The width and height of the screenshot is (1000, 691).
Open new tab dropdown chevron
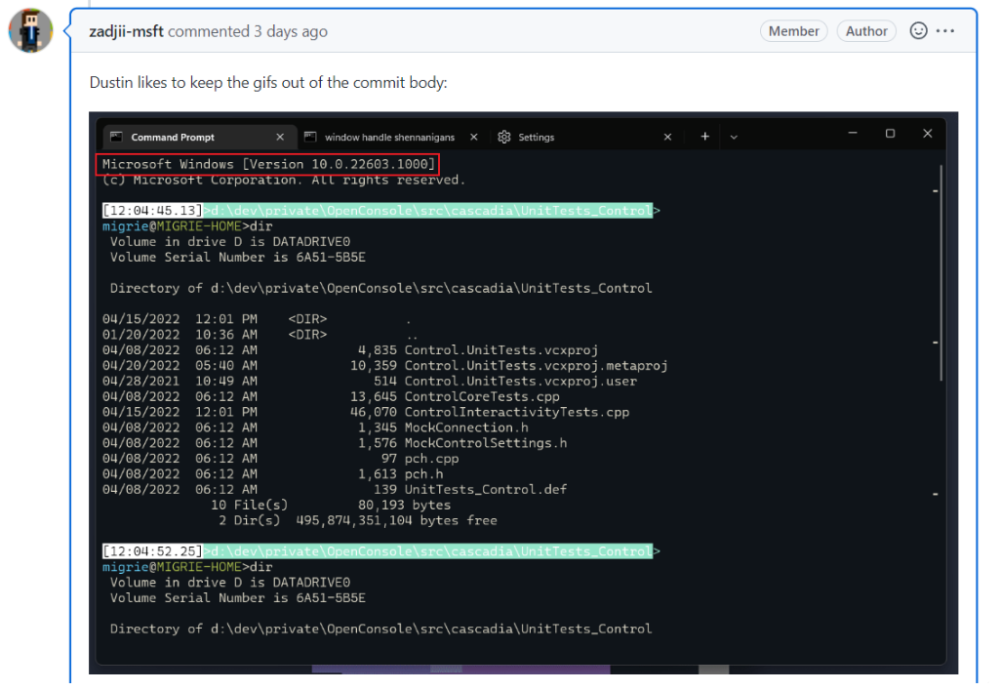pyautogui.click(x=734, y=137)
